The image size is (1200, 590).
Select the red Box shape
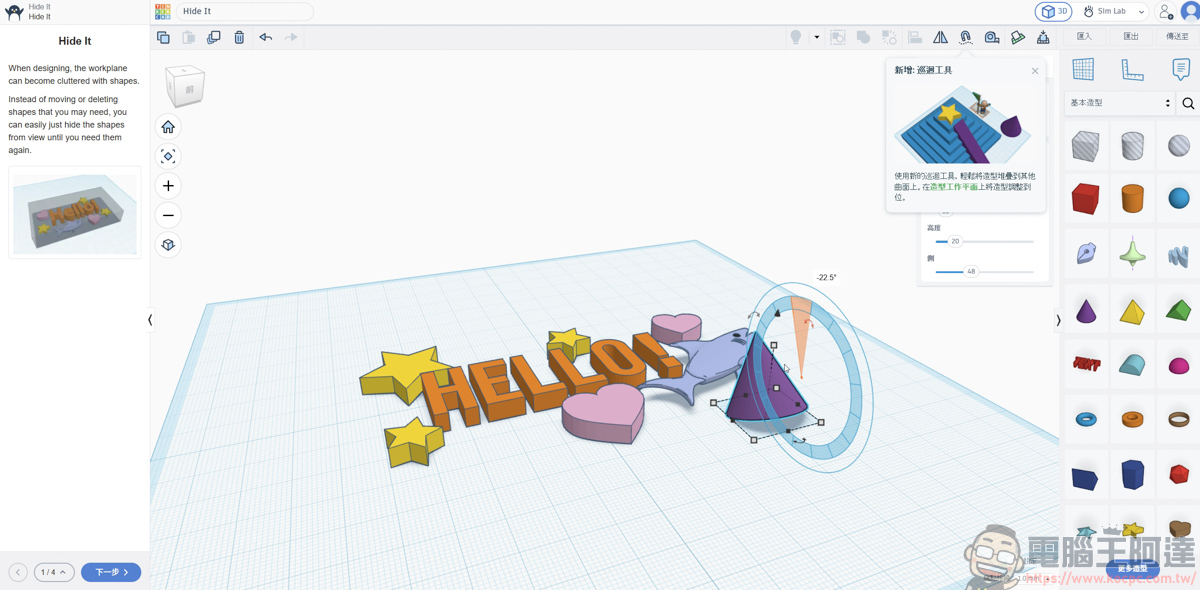(1085, 198)
